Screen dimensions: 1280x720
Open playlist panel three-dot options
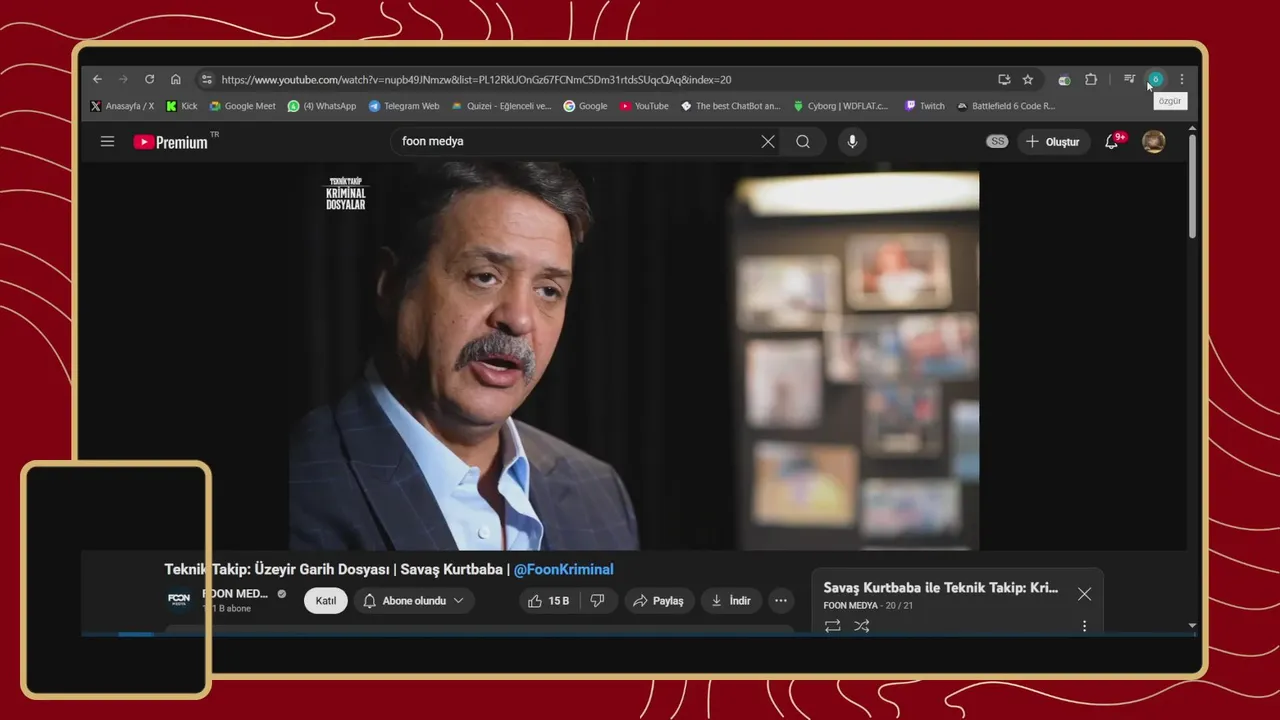(1084, 626)
